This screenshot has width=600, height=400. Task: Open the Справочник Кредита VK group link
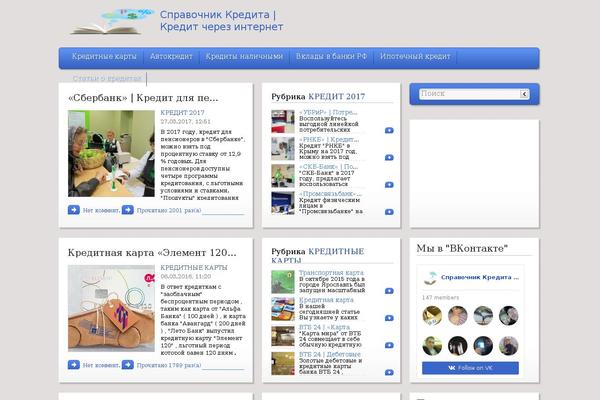point(480,278)
